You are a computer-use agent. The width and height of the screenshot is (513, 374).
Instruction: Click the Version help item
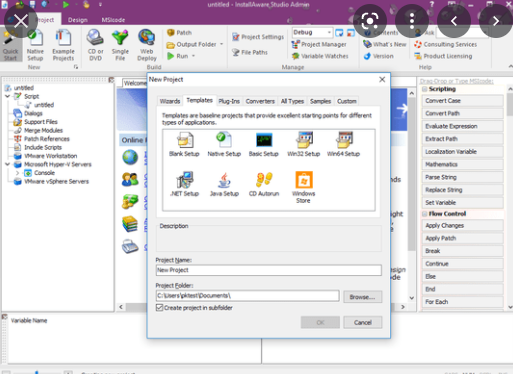click(379, 56)
